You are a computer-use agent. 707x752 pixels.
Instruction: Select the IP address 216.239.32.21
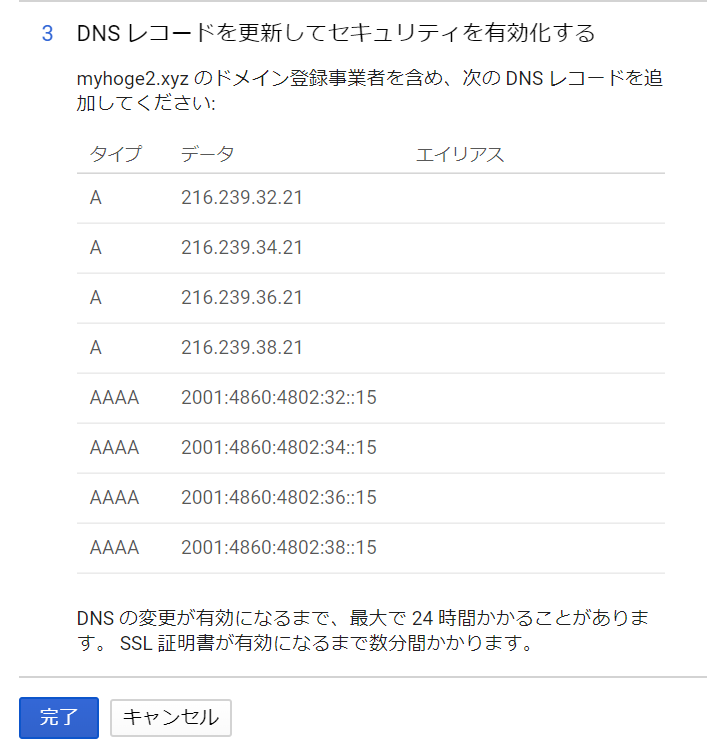point(241,198)
